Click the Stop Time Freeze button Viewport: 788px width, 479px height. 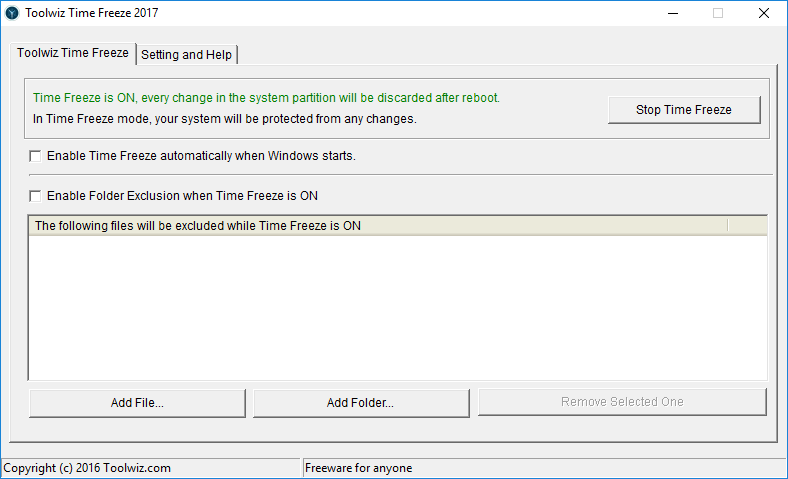(684, 110)
